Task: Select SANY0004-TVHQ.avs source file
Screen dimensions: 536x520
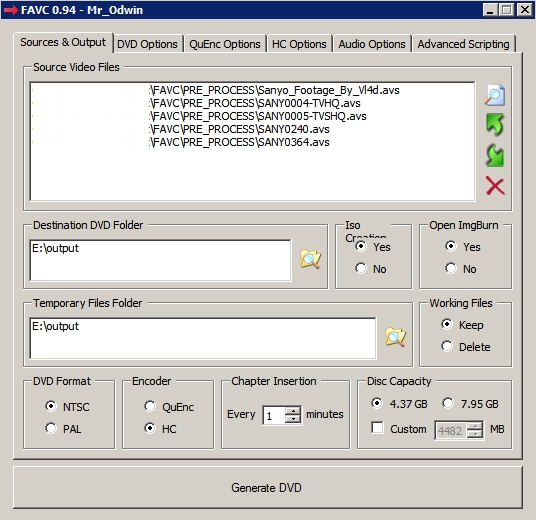Action: click(x=252, y=103)
